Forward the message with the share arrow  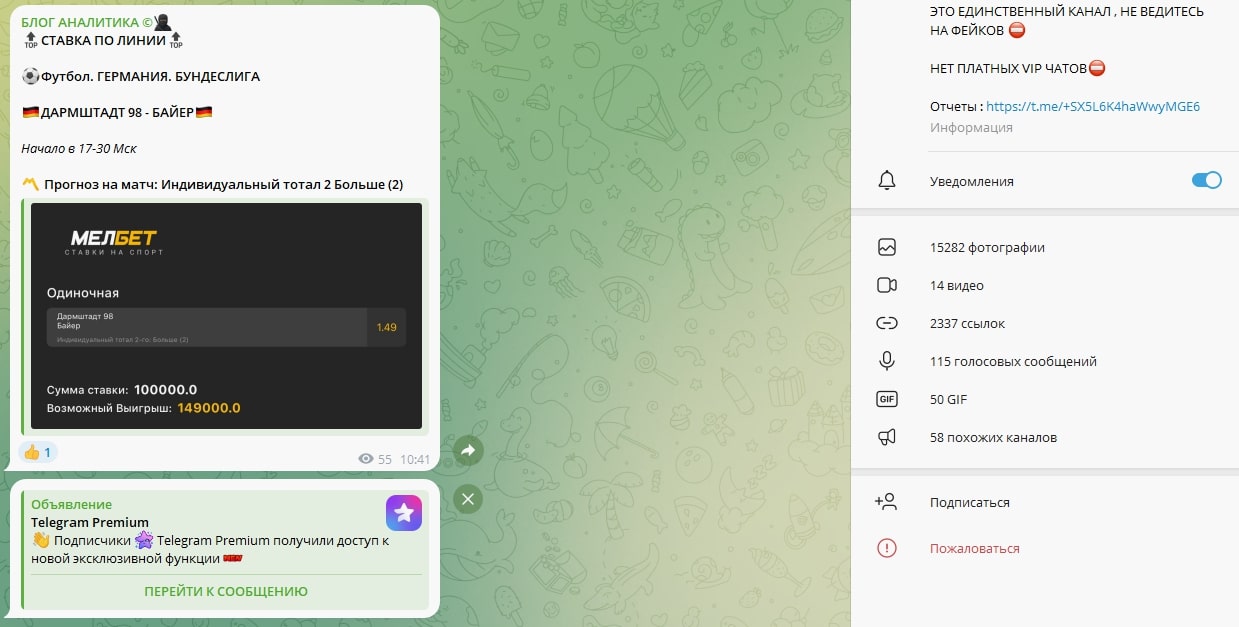tap(468, 451)
